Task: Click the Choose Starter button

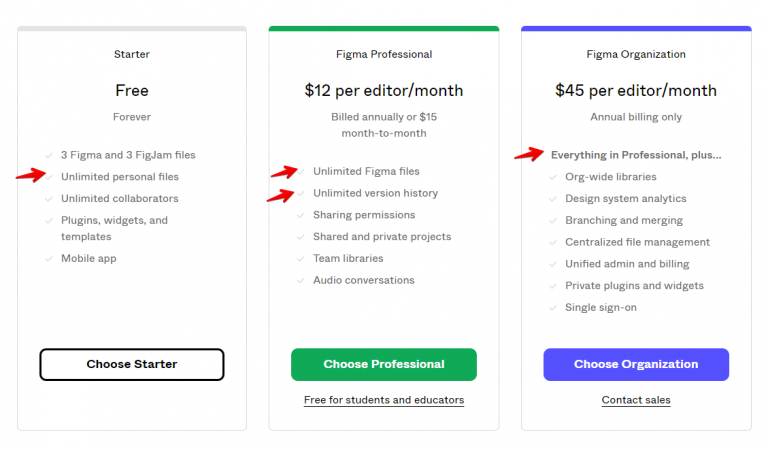Action: 132,364
